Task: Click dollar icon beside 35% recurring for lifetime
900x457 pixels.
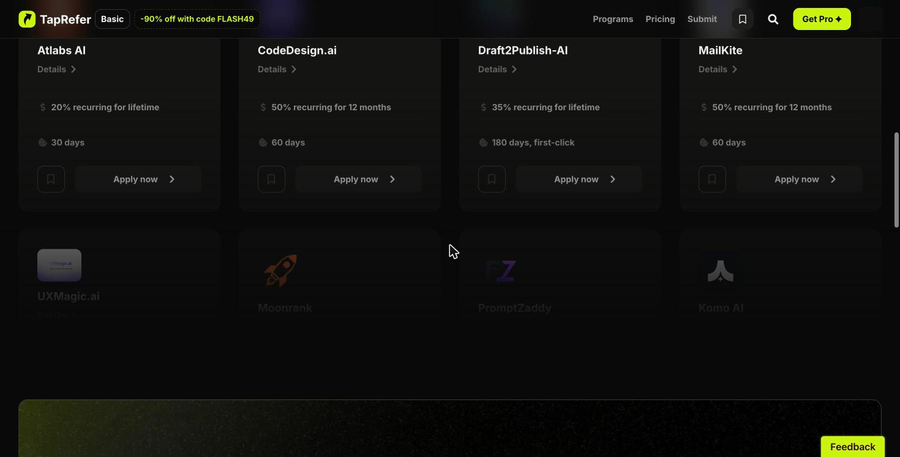Action: (x=483, y=107)
